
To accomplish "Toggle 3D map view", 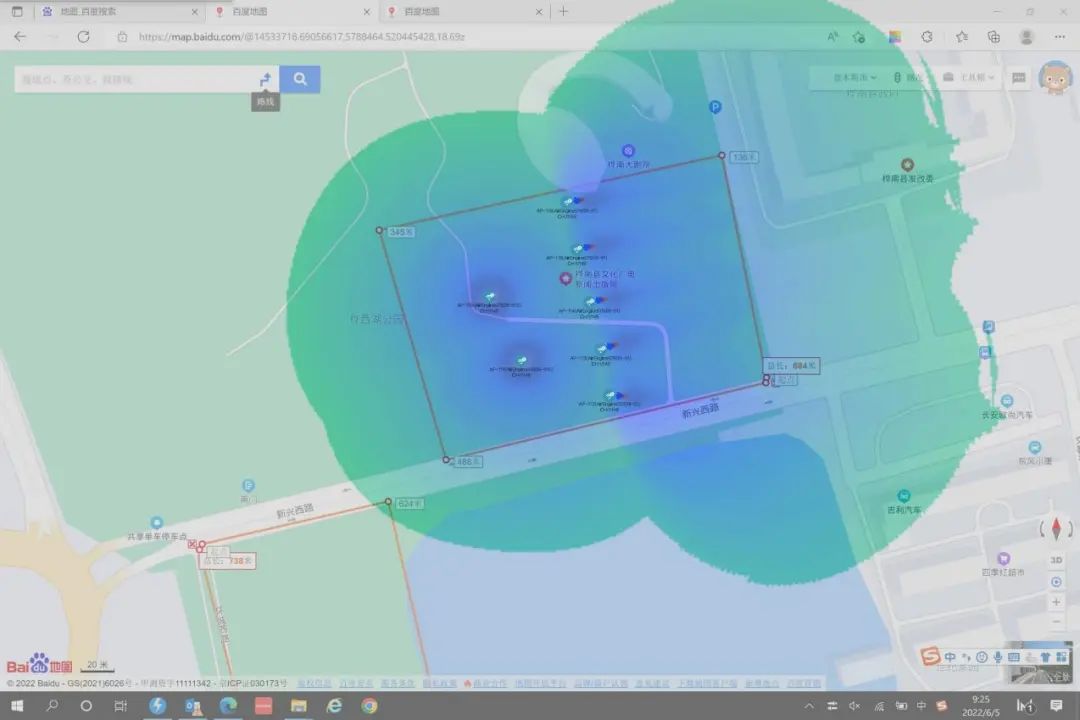I will pos(1056,560).
